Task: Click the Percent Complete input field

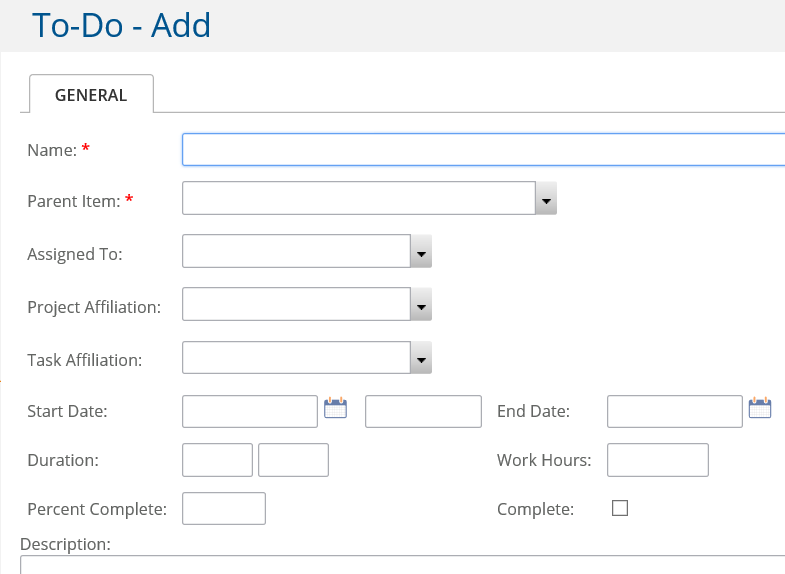Action: 224,508
